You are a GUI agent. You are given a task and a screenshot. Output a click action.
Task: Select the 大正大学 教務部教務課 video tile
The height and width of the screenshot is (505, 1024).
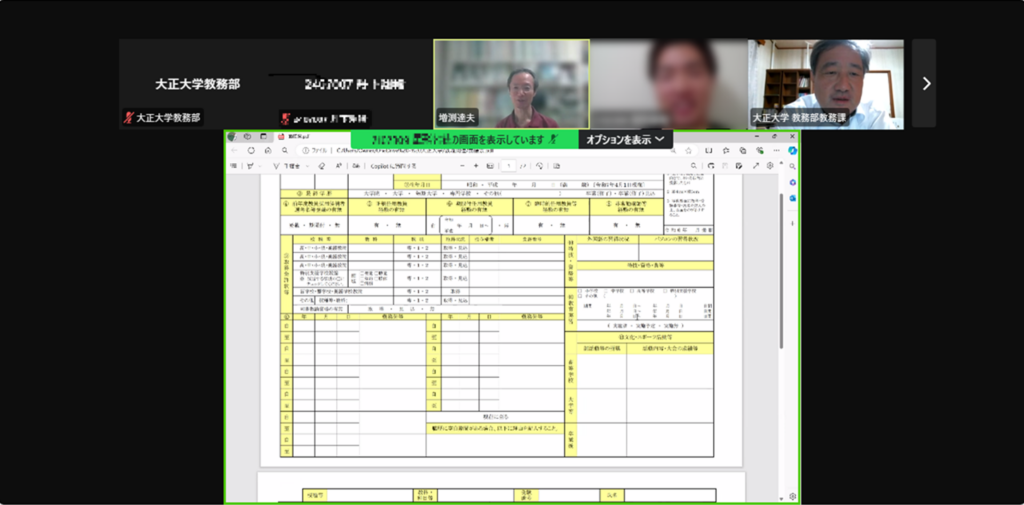coord(826,84)
